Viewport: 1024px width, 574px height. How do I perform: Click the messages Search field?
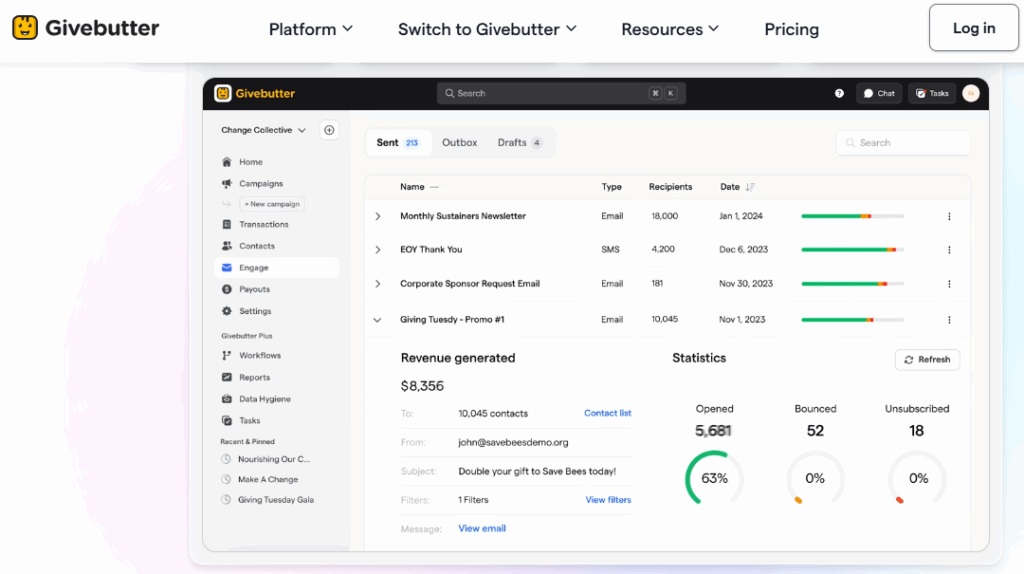coord(903,143)
